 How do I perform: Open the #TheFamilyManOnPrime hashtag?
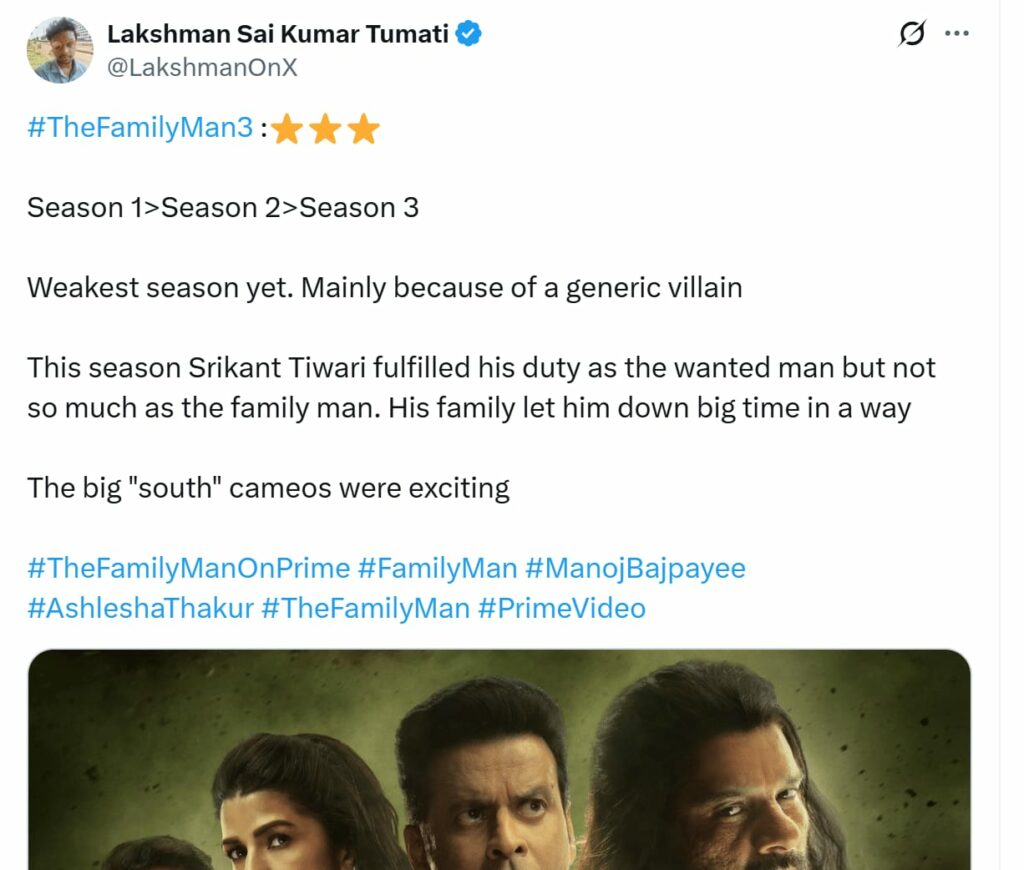point(188,568)
